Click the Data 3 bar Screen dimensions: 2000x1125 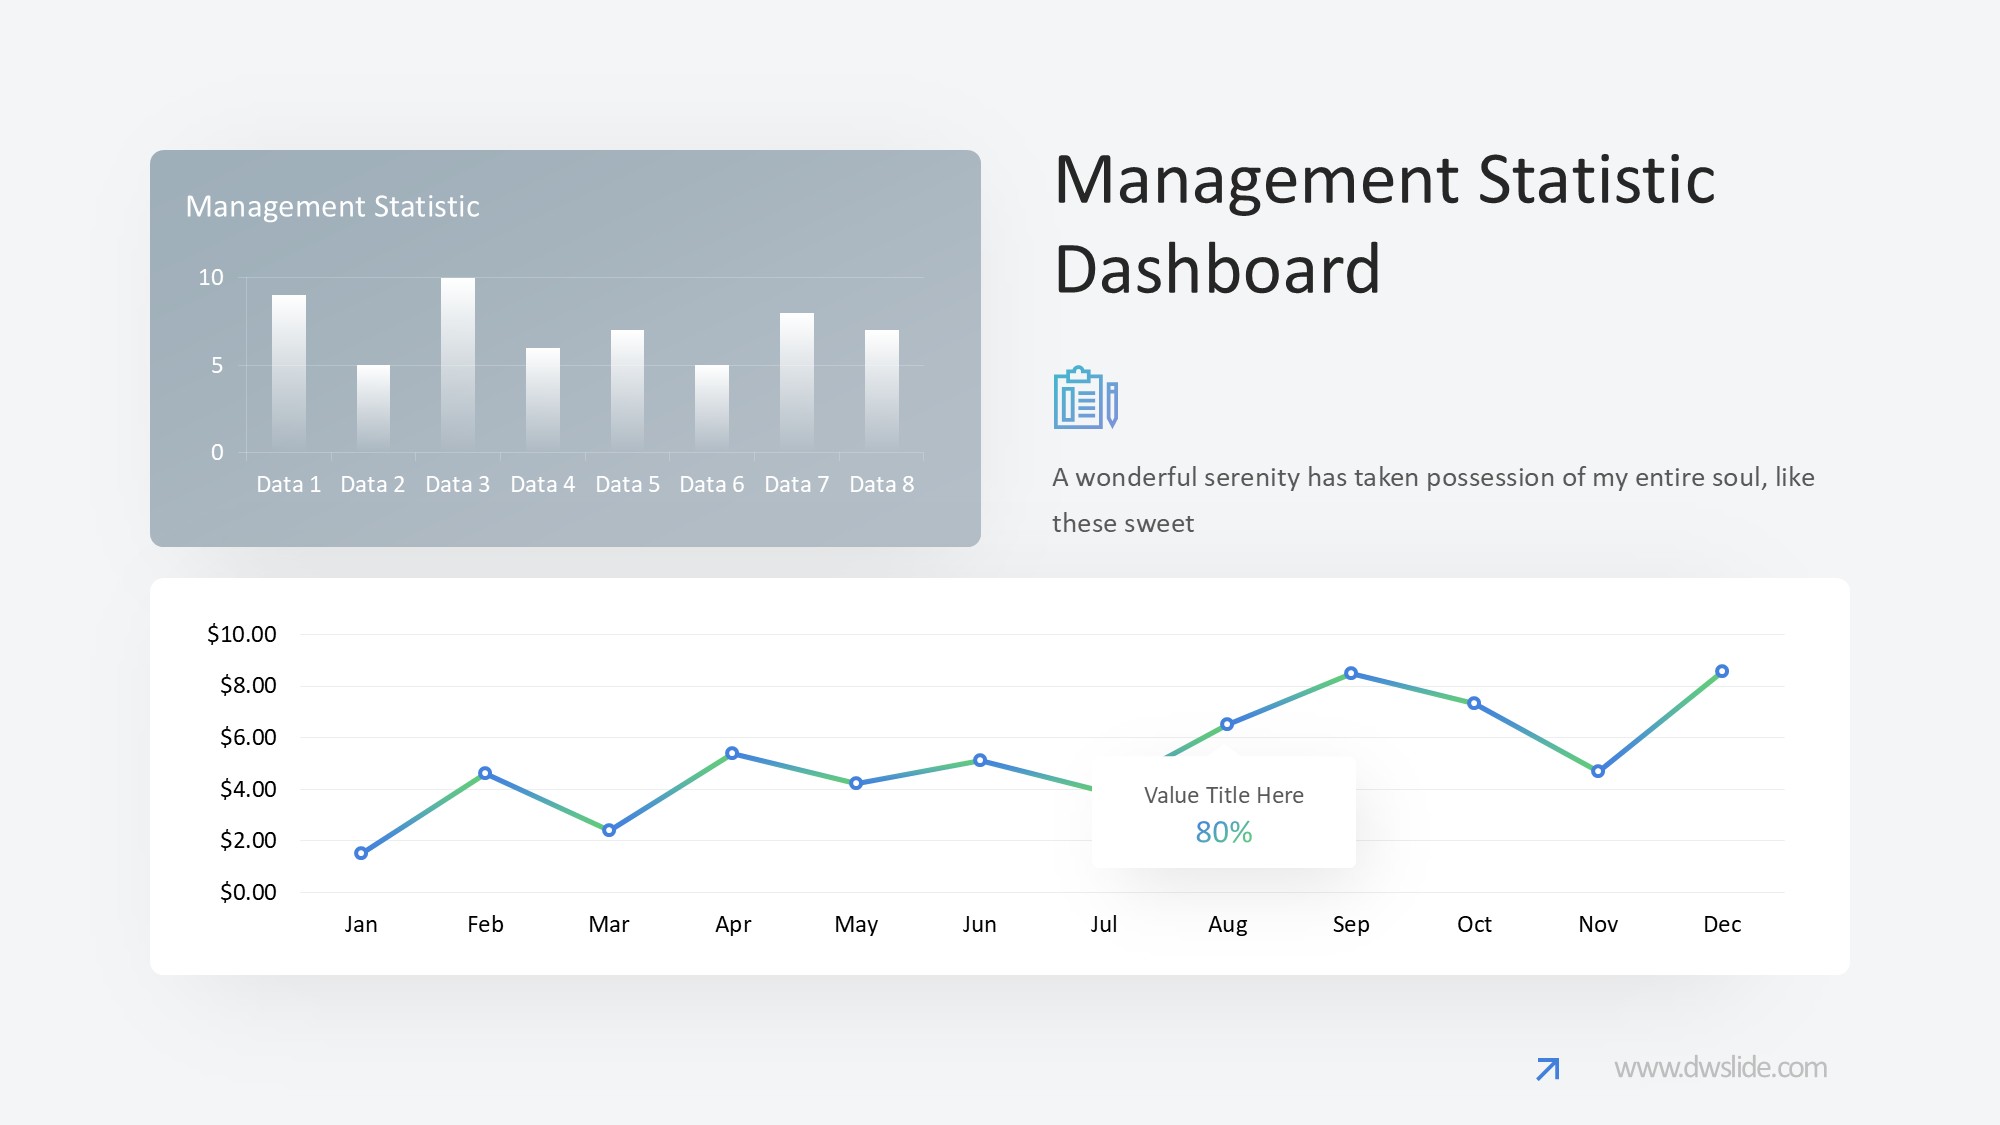coord(458,362)
